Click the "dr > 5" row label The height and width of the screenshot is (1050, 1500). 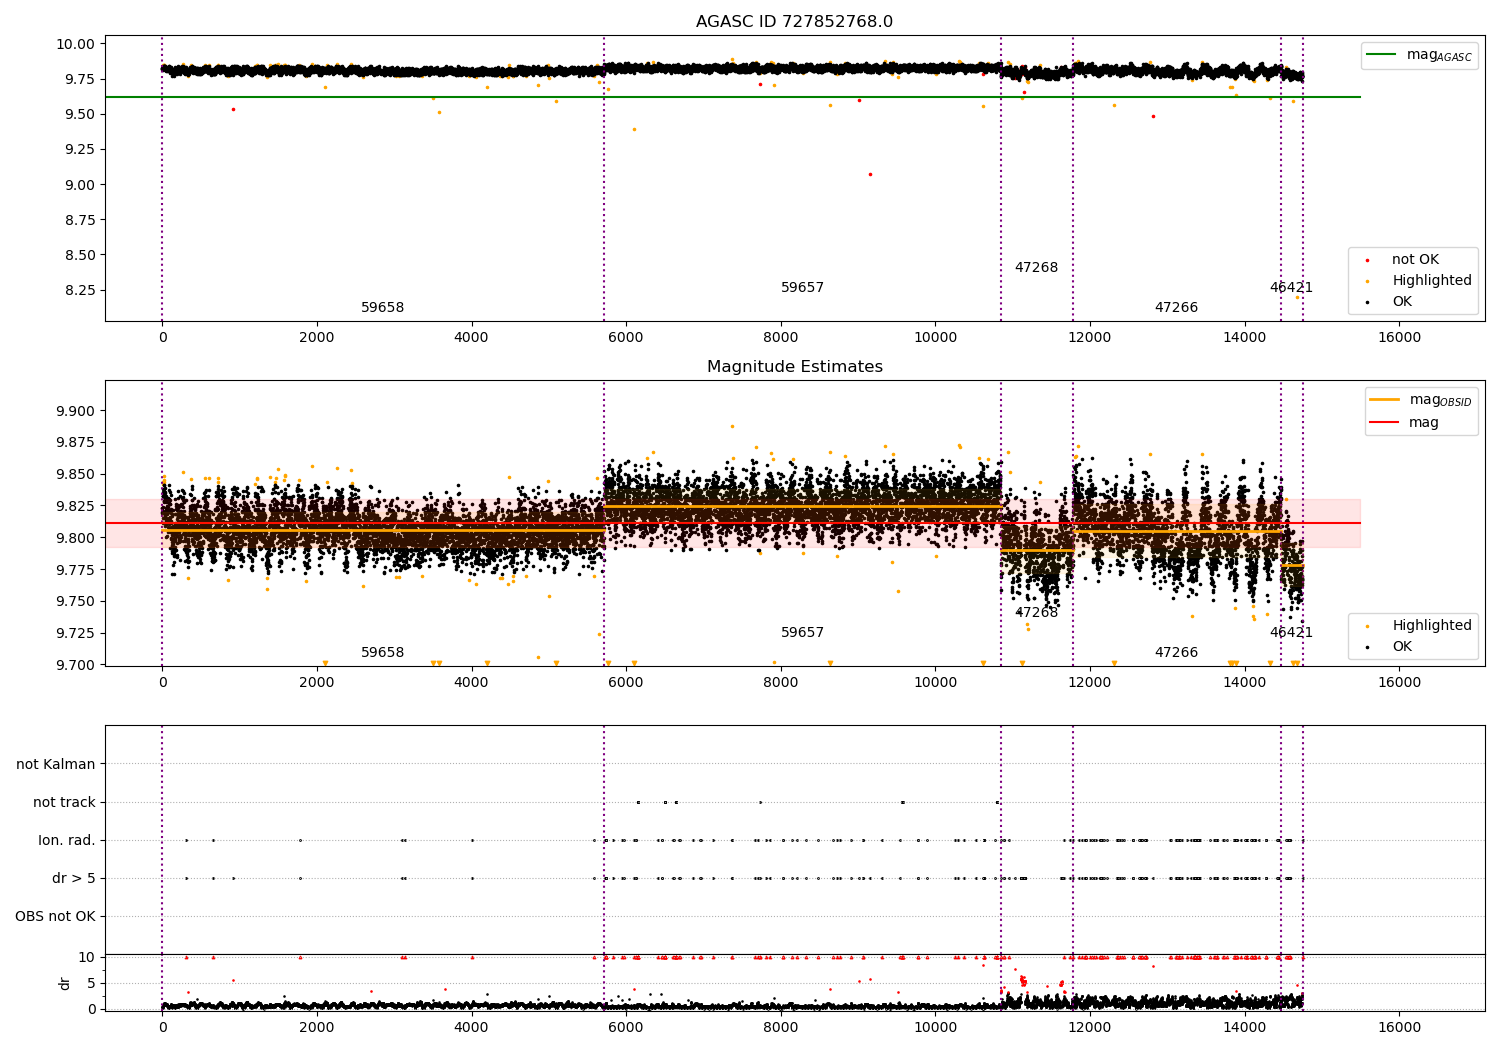74,878
